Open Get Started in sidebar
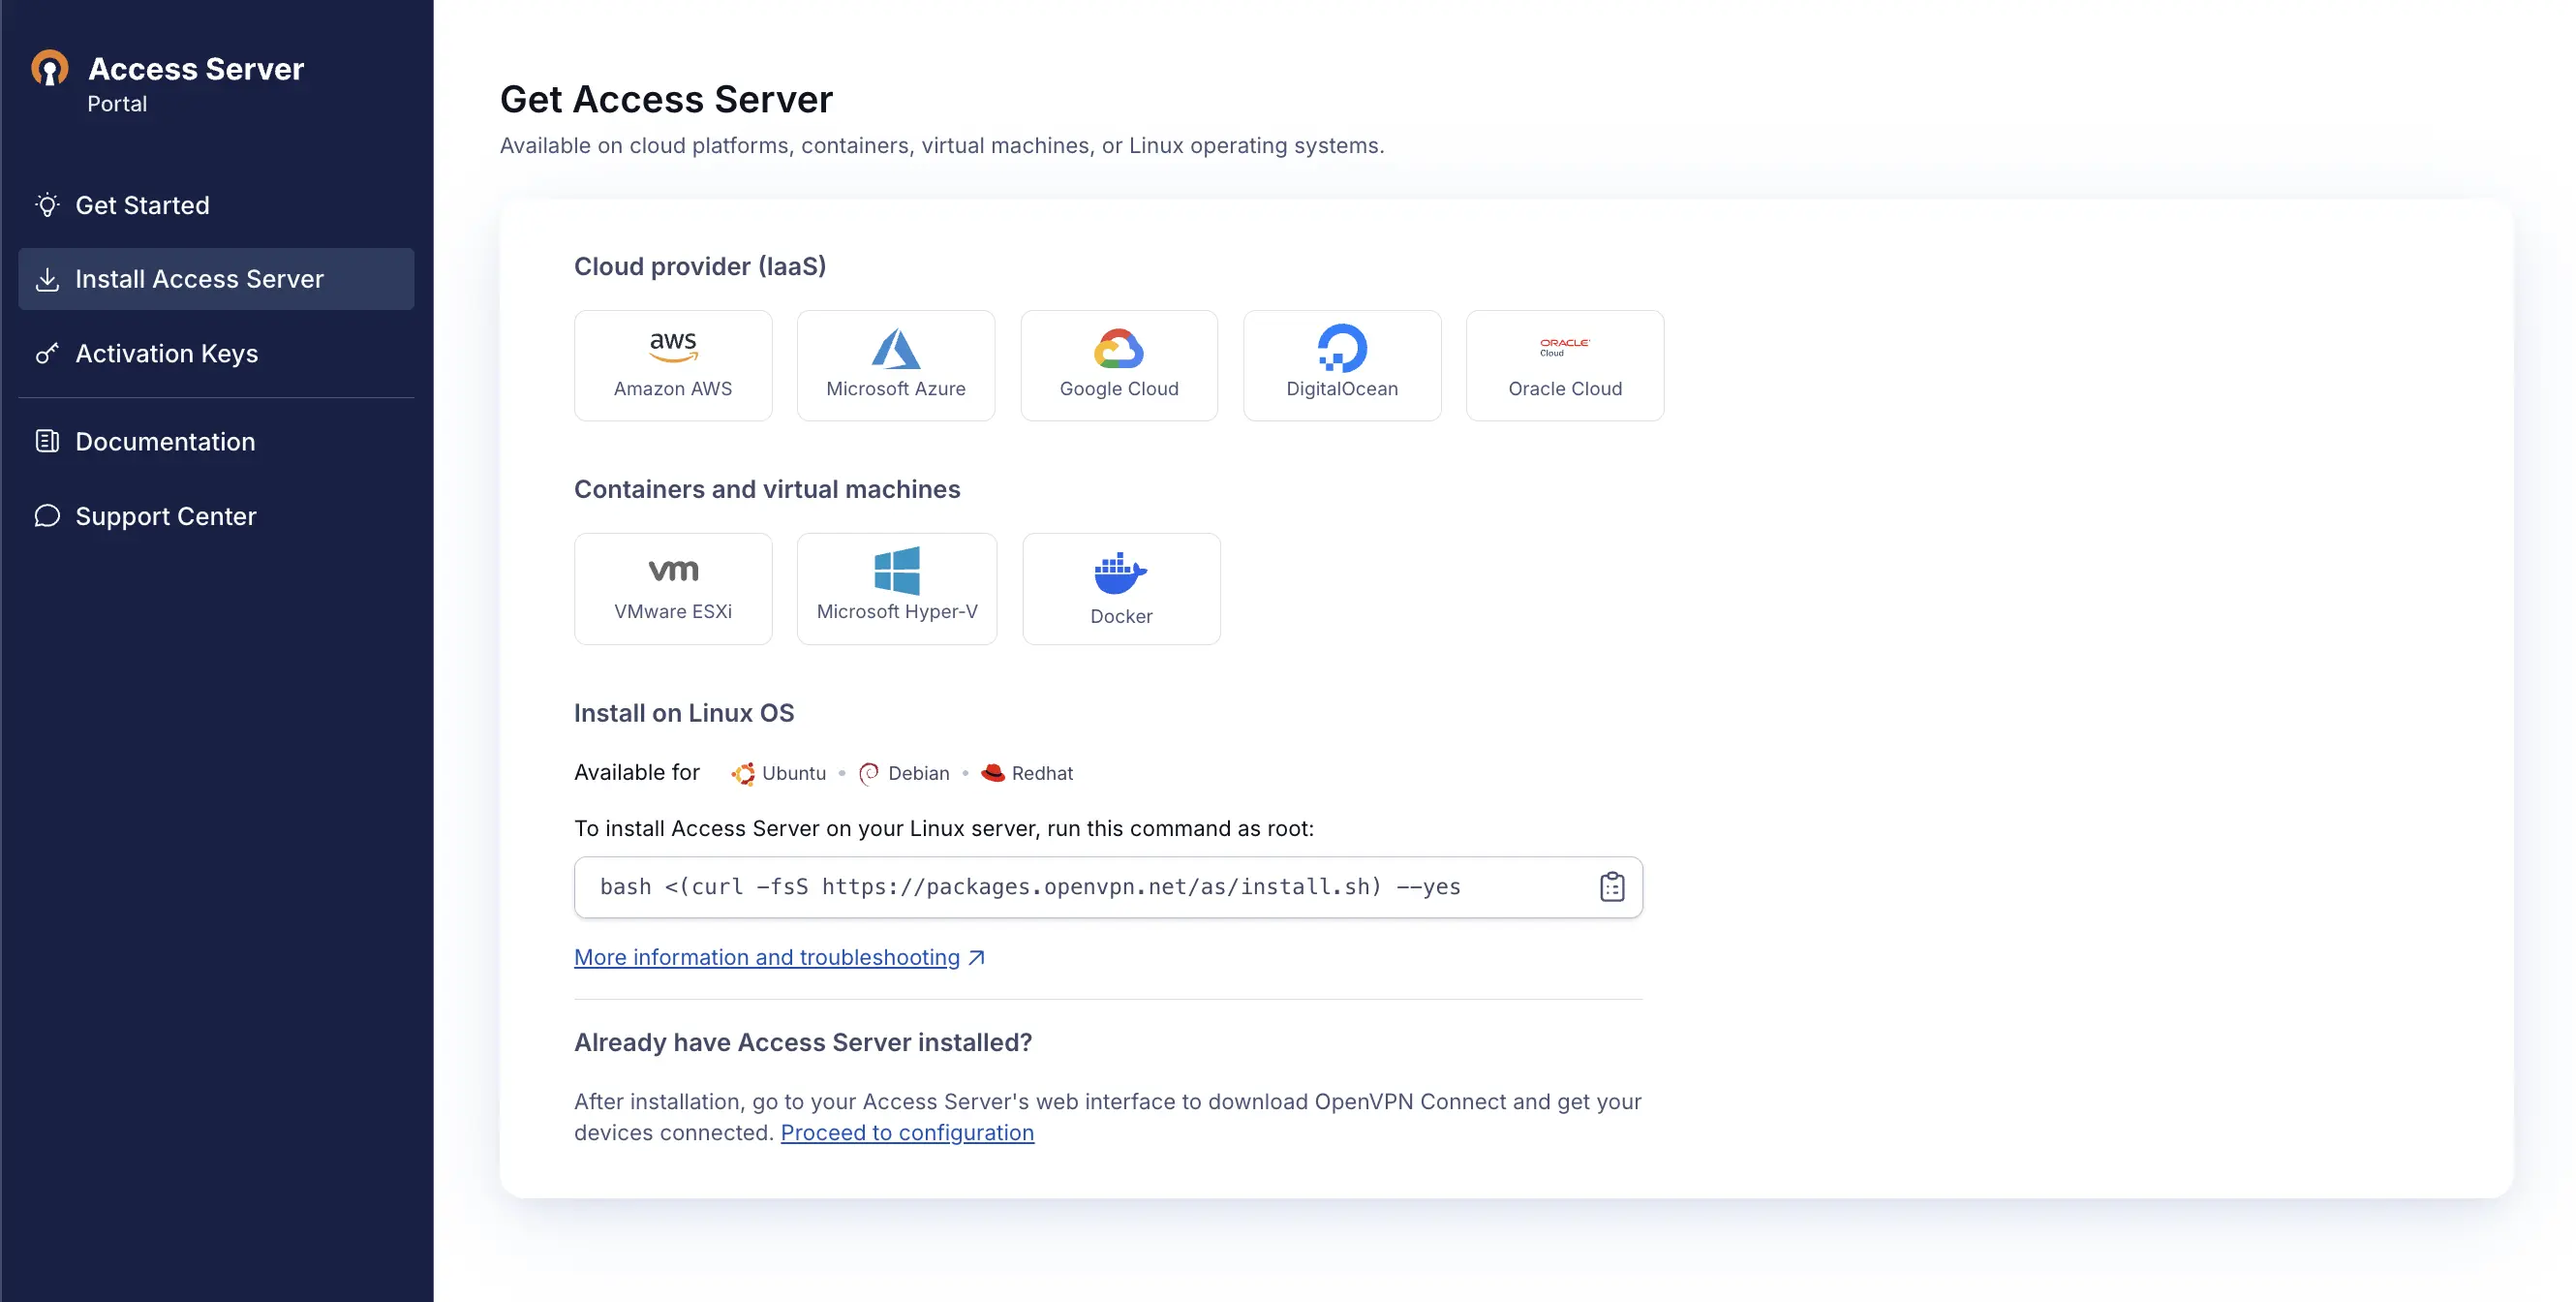This screenshot has height=1302, width=2576. coord(142,205)
